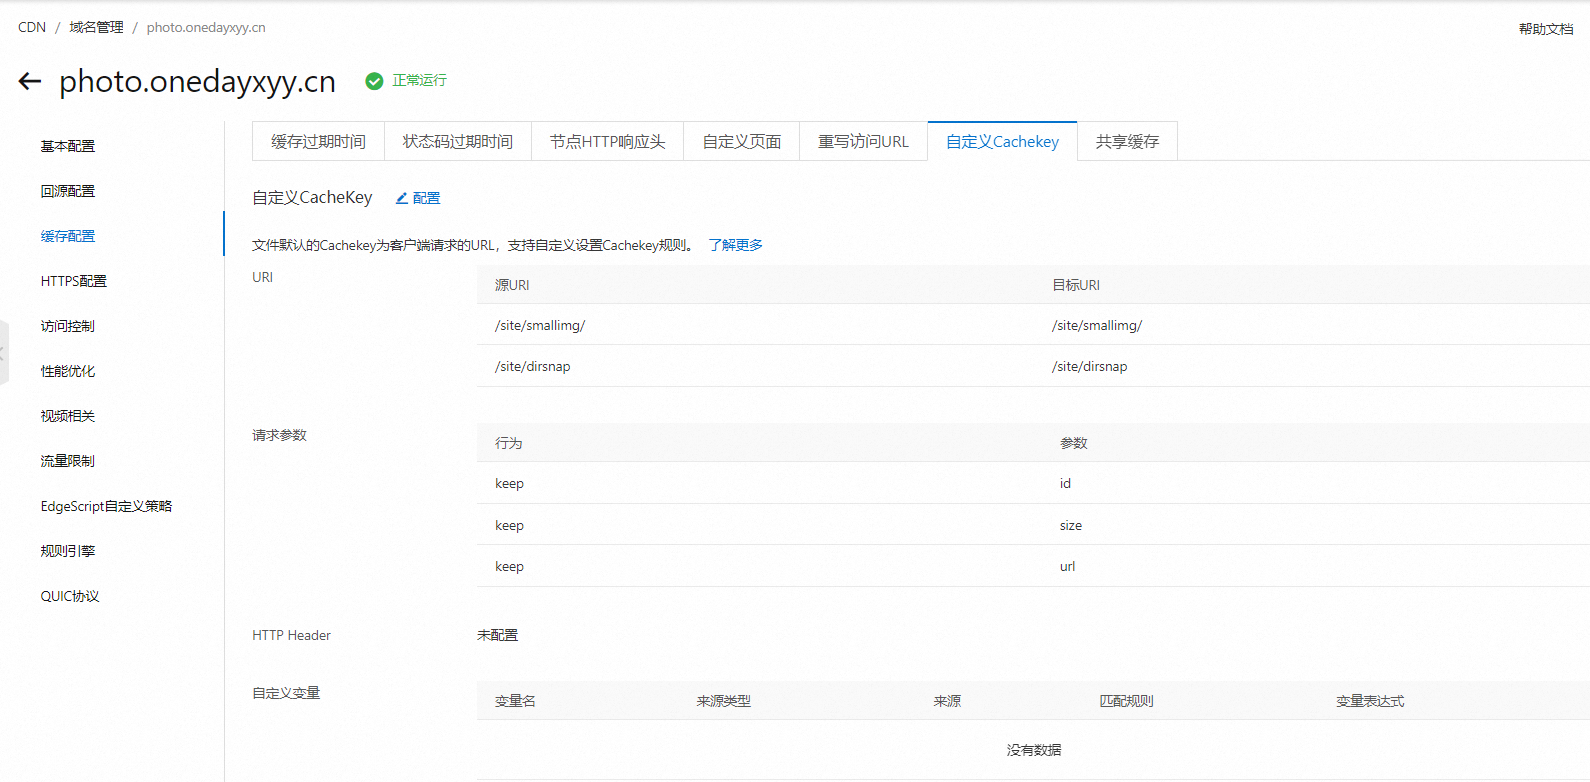Click the size parameter cell
Viewport: 1590px width, 782px height.
tap(1071, 525)
